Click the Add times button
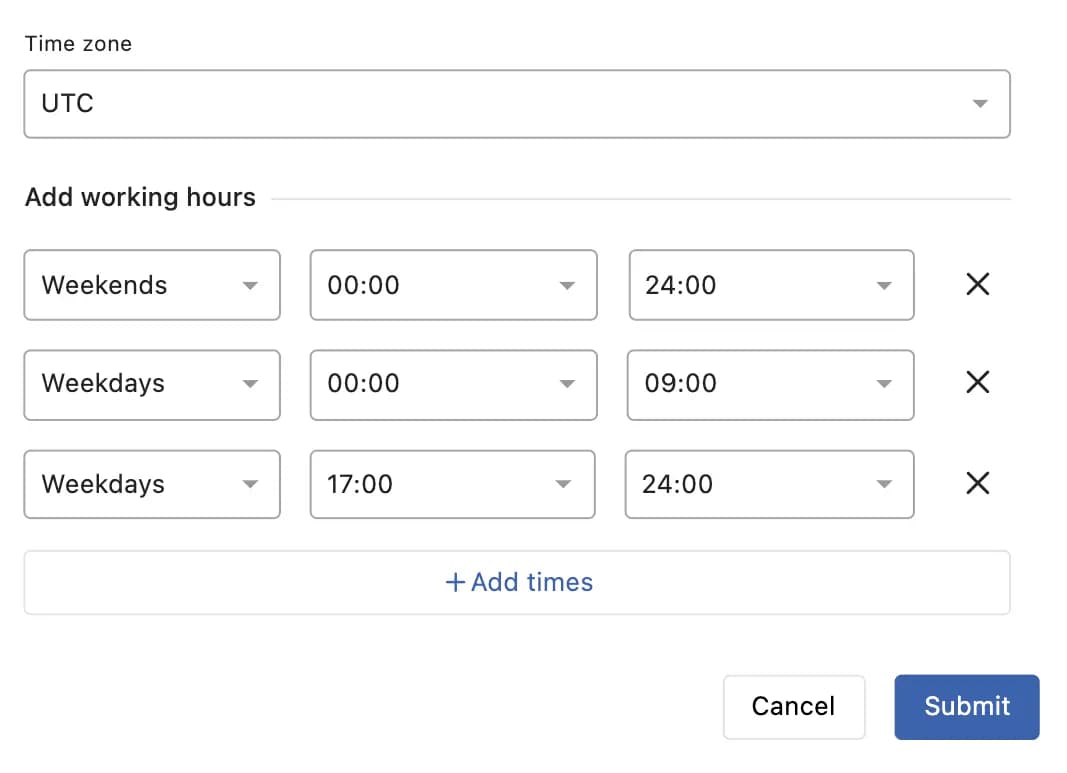The image size is (1067, 773). (516, 582)
